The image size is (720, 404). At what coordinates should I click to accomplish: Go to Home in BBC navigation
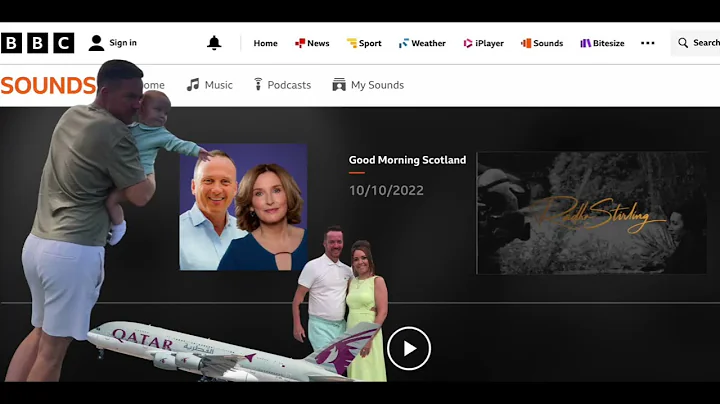265,43
